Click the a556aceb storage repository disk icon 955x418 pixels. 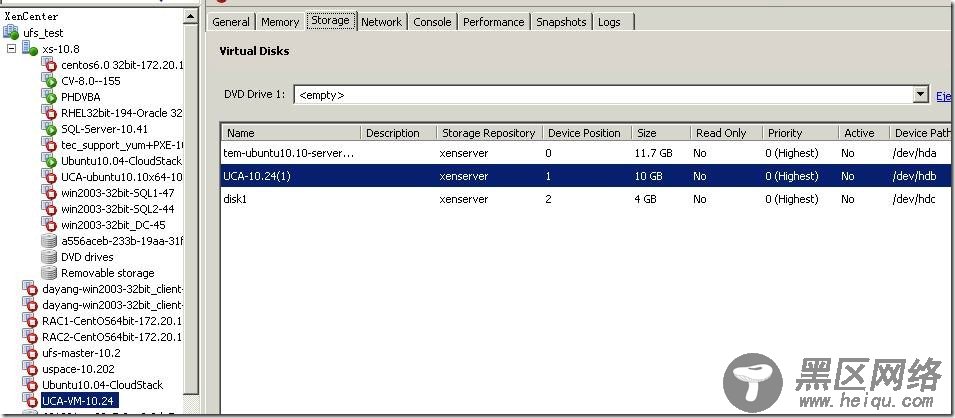pos(49,241)
